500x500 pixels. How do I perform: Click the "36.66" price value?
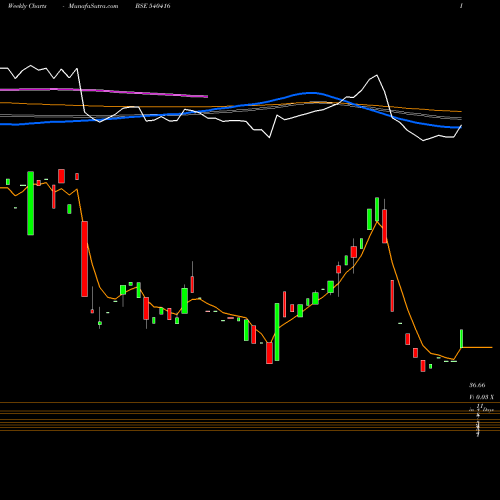click(x=477, y=385)
